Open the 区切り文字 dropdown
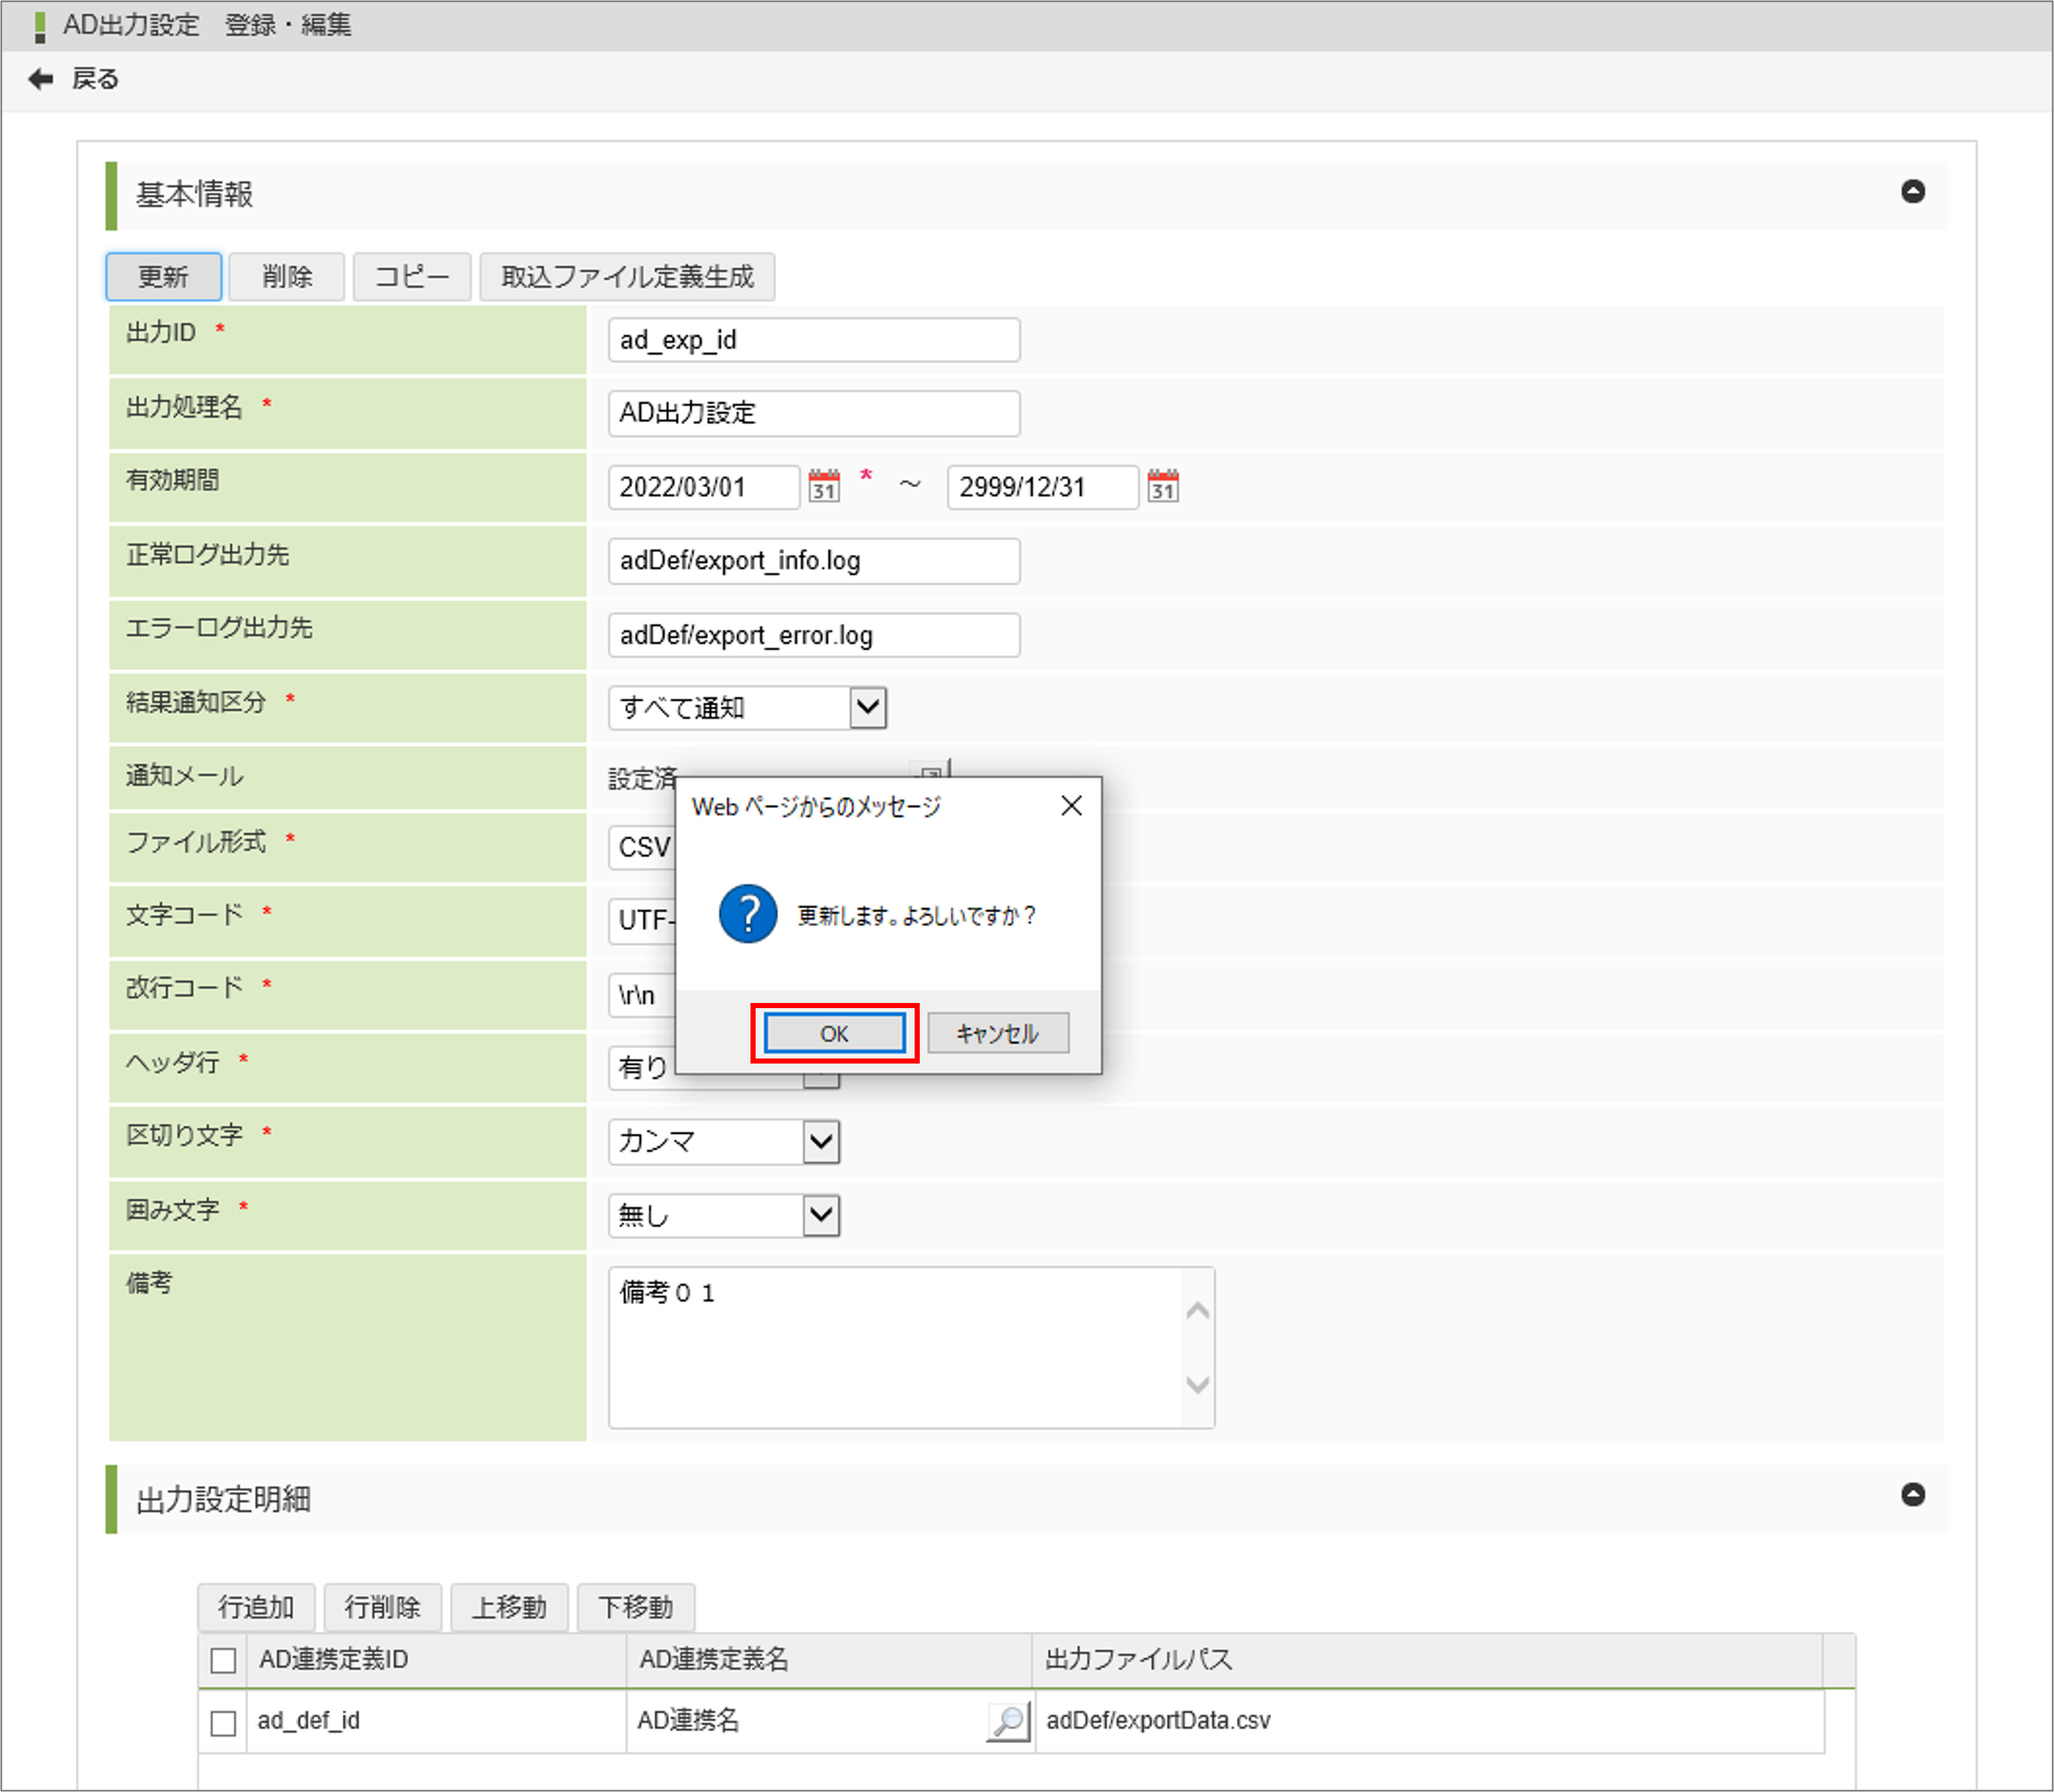Viewport: 2054px width, 1792px height. [x=821, y=1141]
